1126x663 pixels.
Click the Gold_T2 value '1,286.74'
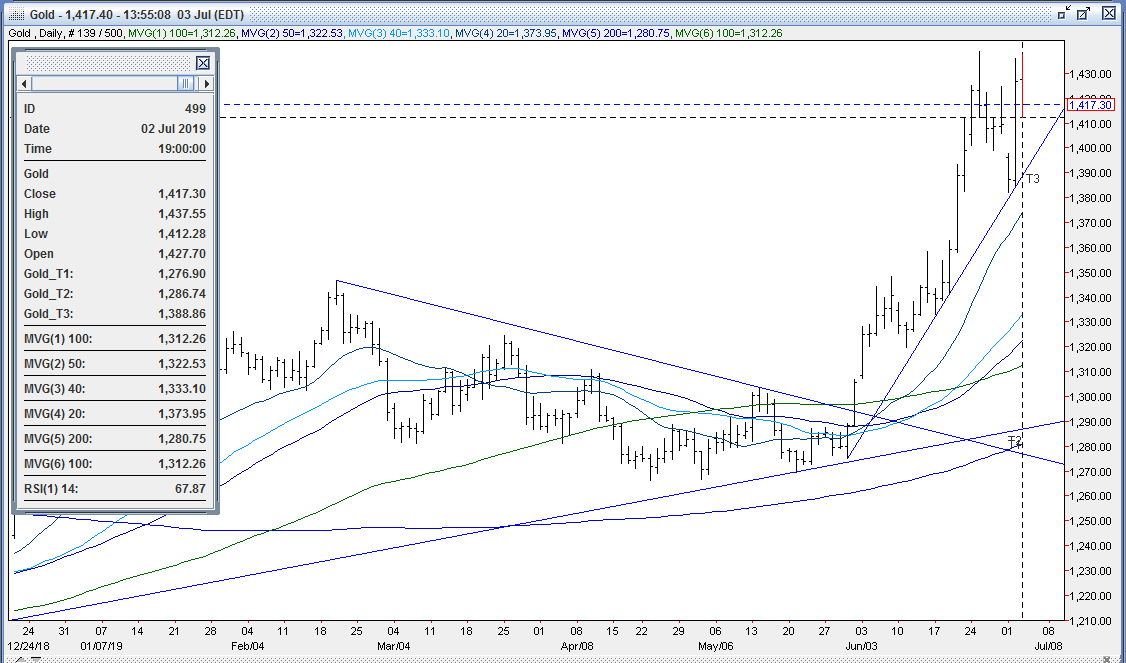pos(182,295)
